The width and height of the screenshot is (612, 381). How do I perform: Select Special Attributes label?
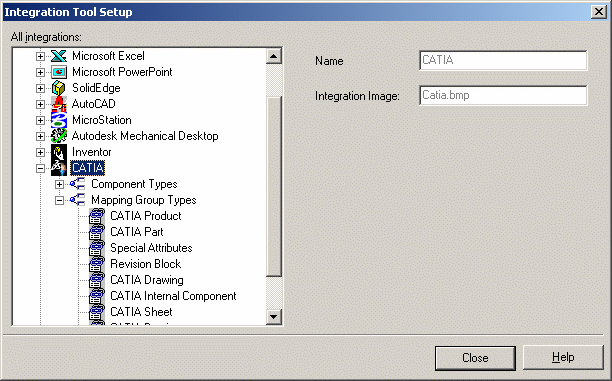point(151,248)
